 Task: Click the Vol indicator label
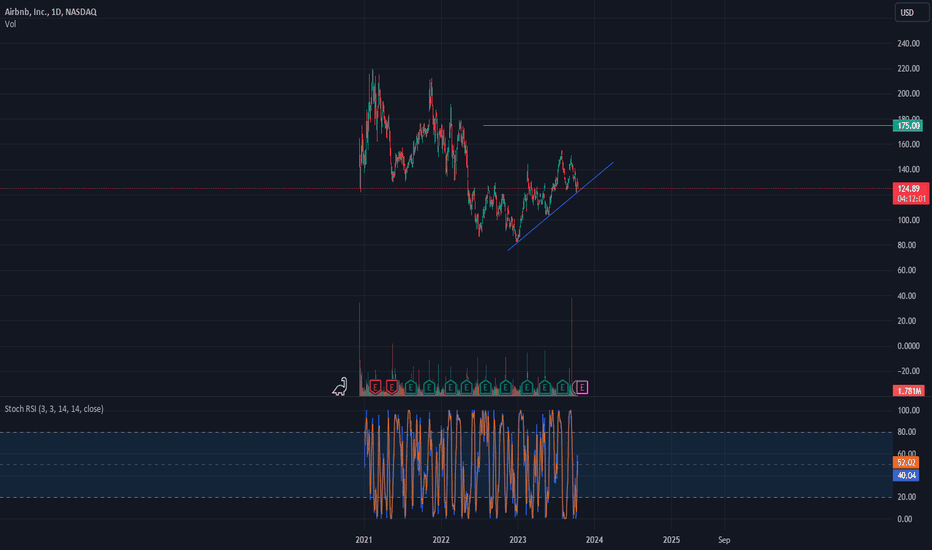click(x=10, y=24)
